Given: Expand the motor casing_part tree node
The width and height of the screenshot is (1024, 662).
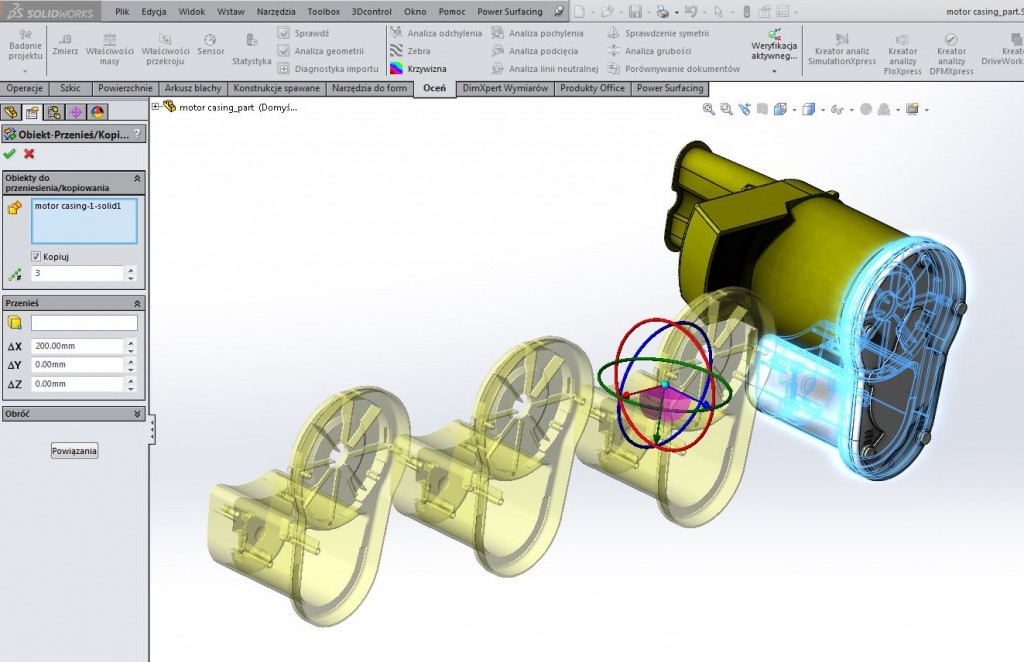Looking at the screenshot, I should [156, 107].
